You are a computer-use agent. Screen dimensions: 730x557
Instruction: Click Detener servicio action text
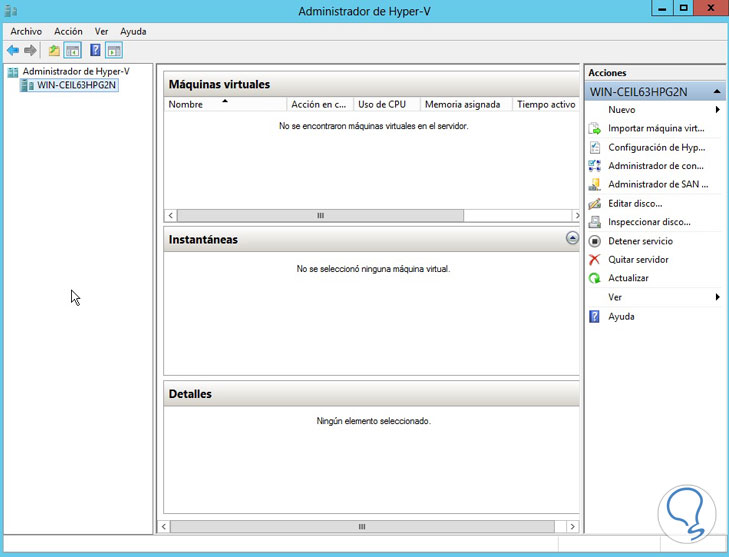(640, 241)
